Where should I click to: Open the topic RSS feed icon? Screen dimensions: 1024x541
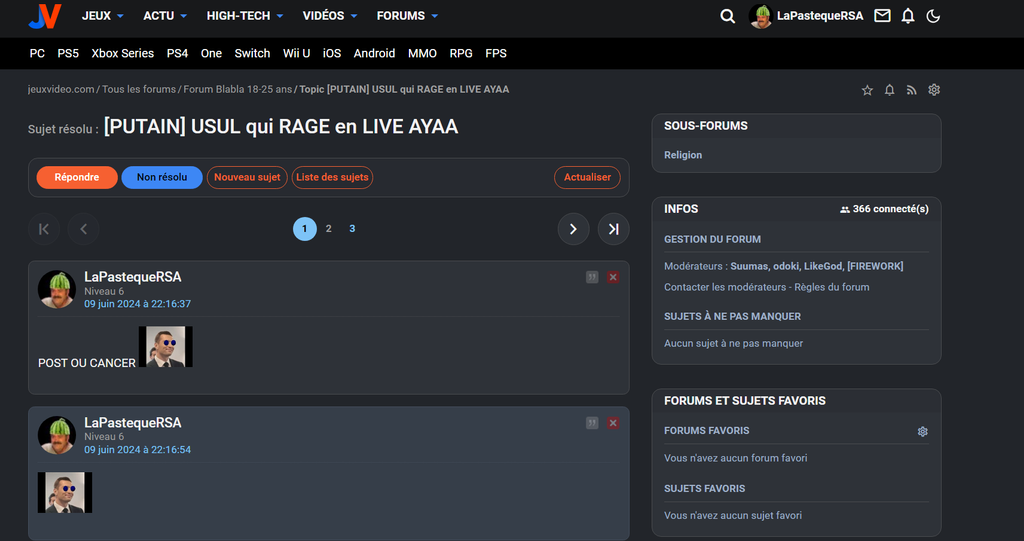pyautogui.click(x=911, y=90)
